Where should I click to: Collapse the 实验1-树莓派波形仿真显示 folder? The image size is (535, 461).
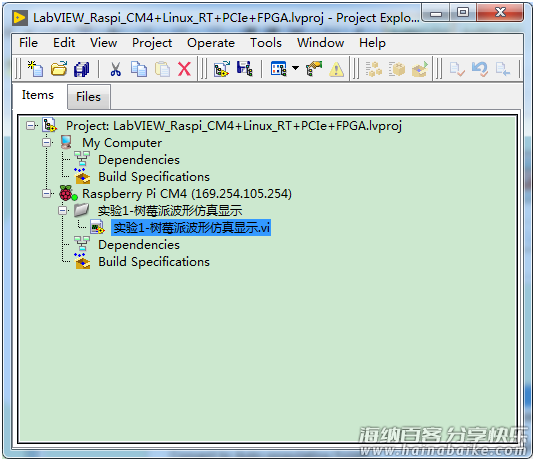(x=62, y=211)
